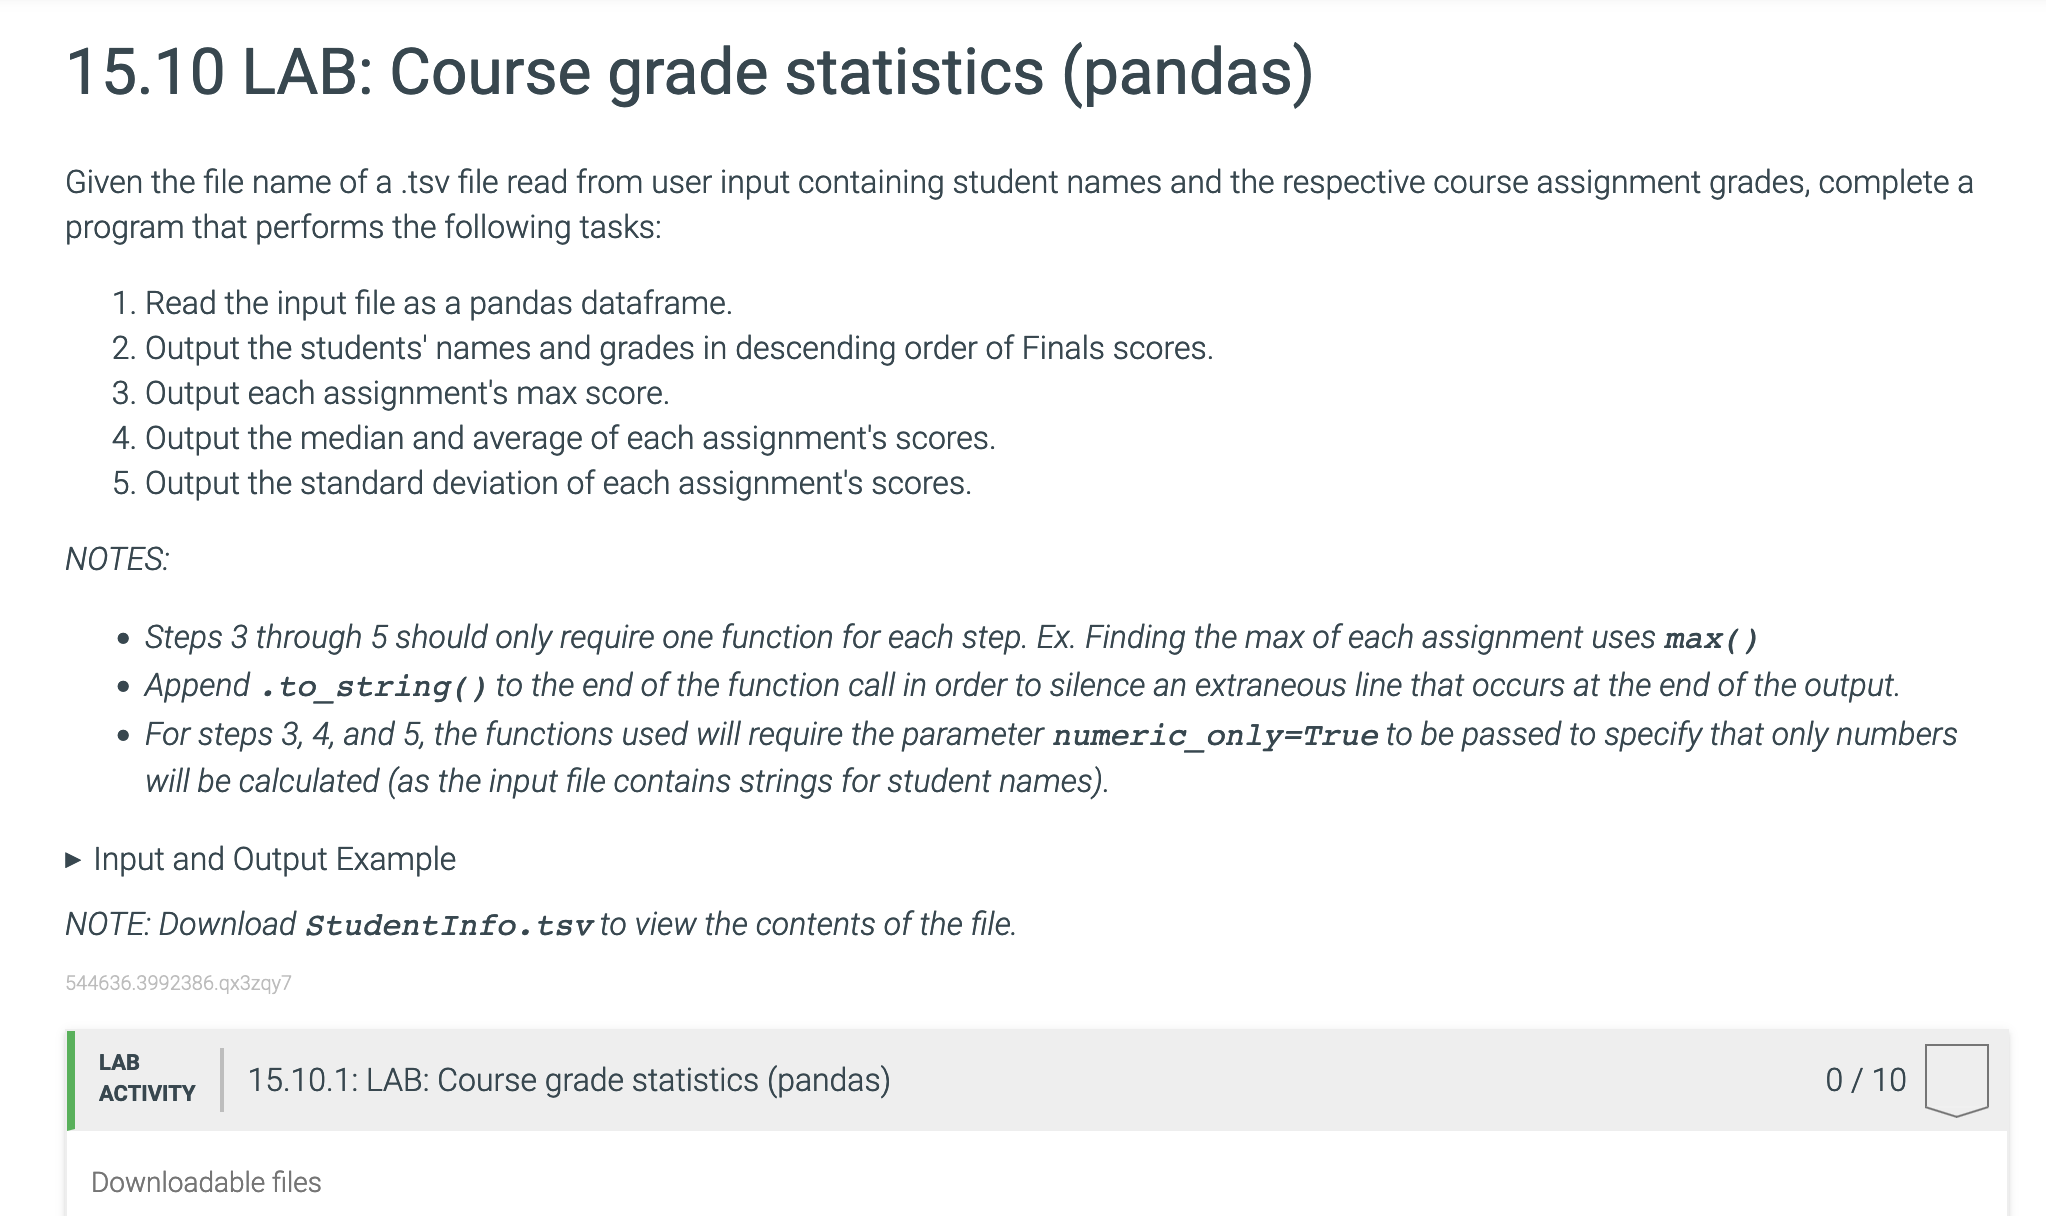Click the 544636.3992386.qx3zqy7 identifier text
The height and width of the screenshot is (1216, 2046).
(177, 983)
